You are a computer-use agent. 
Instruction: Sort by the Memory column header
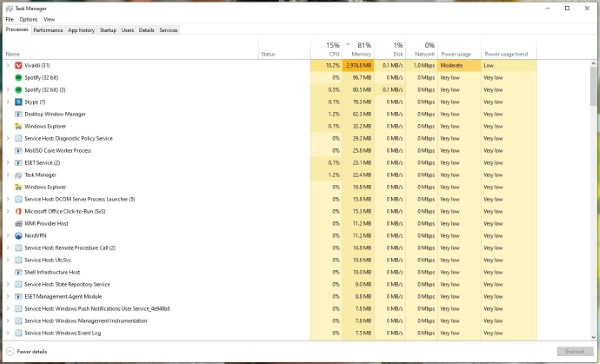pos(358,50)
